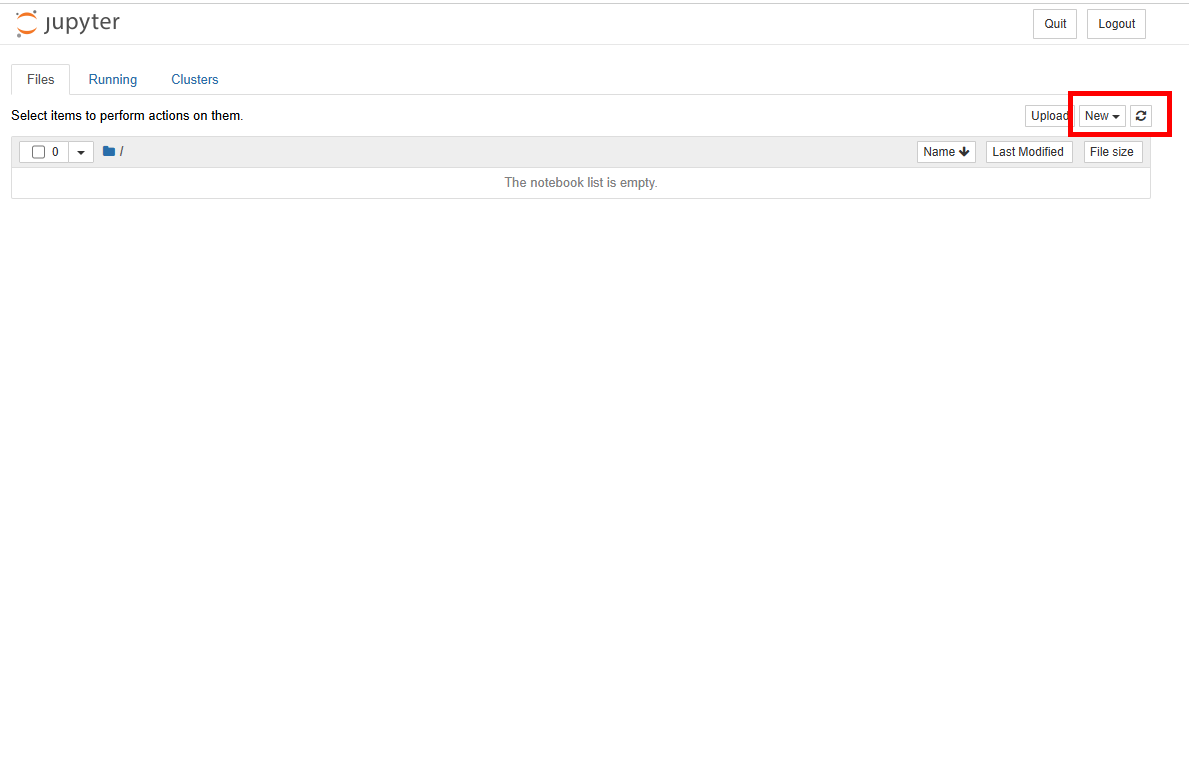This screenshot has height=767, width=1189.
Task: Click the selected items count 0
Action: pyautogui.click(x=55, y=152)
